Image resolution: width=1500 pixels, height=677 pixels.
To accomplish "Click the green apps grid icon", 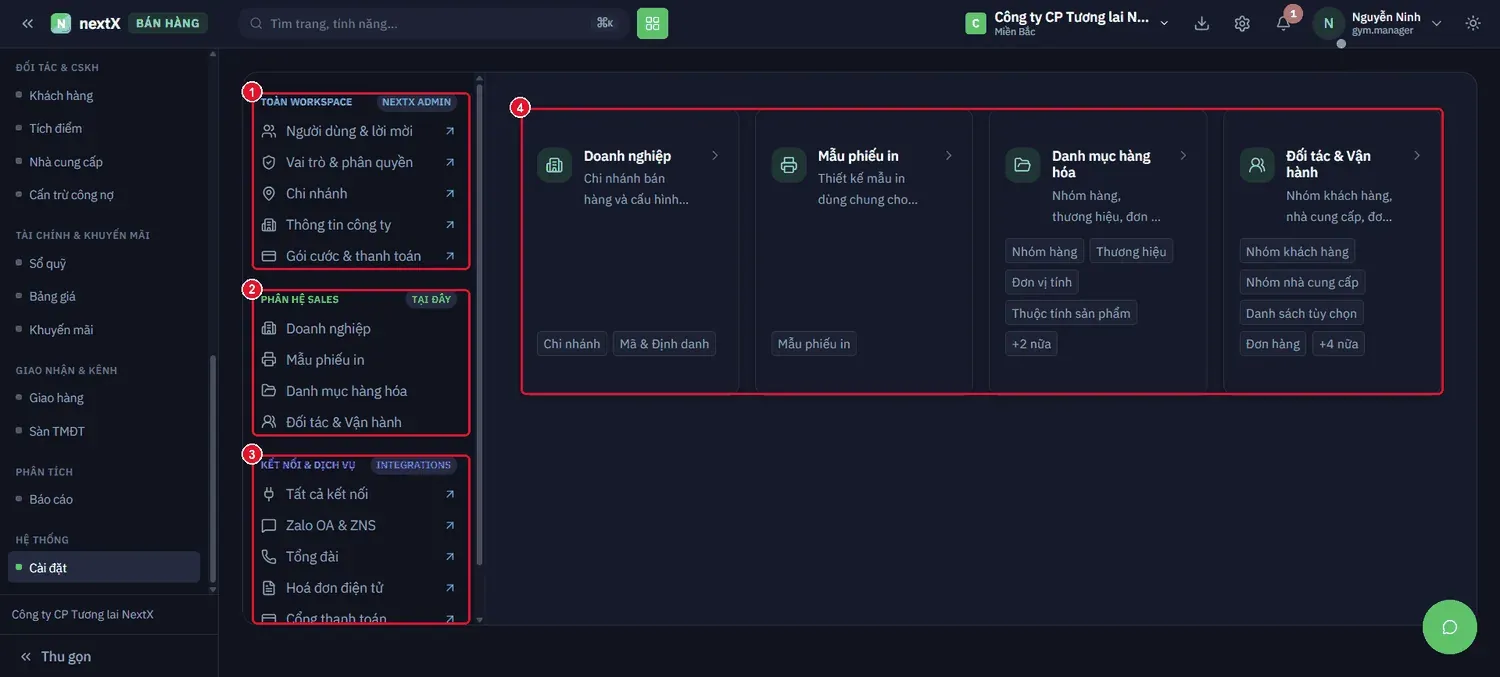I will 652,23.
